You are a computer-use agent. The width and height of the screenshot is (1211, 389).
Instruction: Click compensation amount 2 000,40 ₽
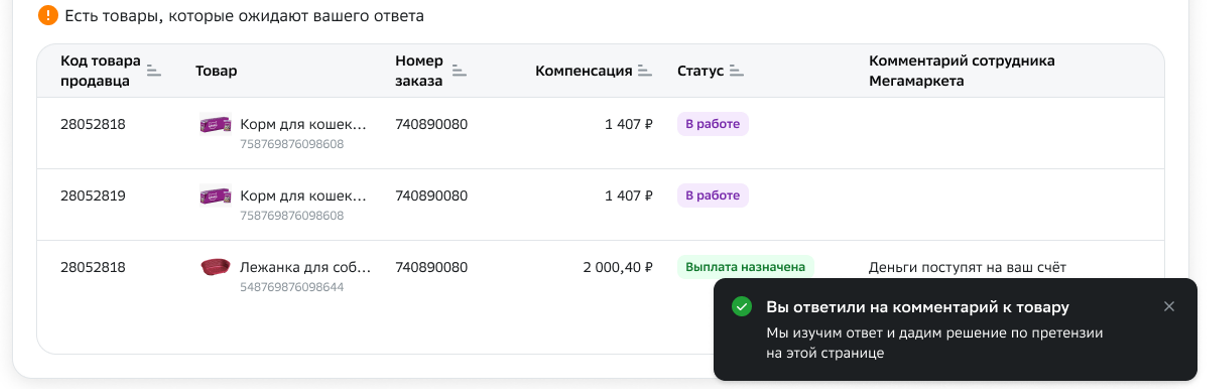[618, 267]
